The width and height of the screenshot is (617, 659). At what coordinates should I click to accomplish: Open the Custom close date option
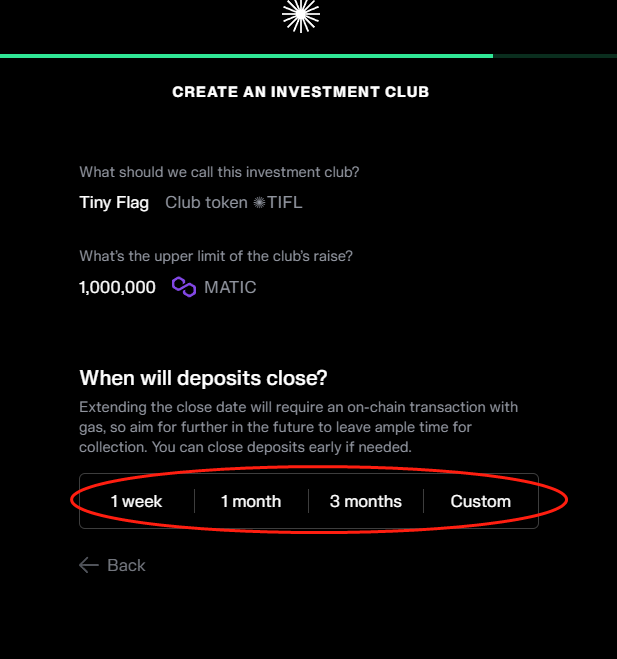[481, 501]
